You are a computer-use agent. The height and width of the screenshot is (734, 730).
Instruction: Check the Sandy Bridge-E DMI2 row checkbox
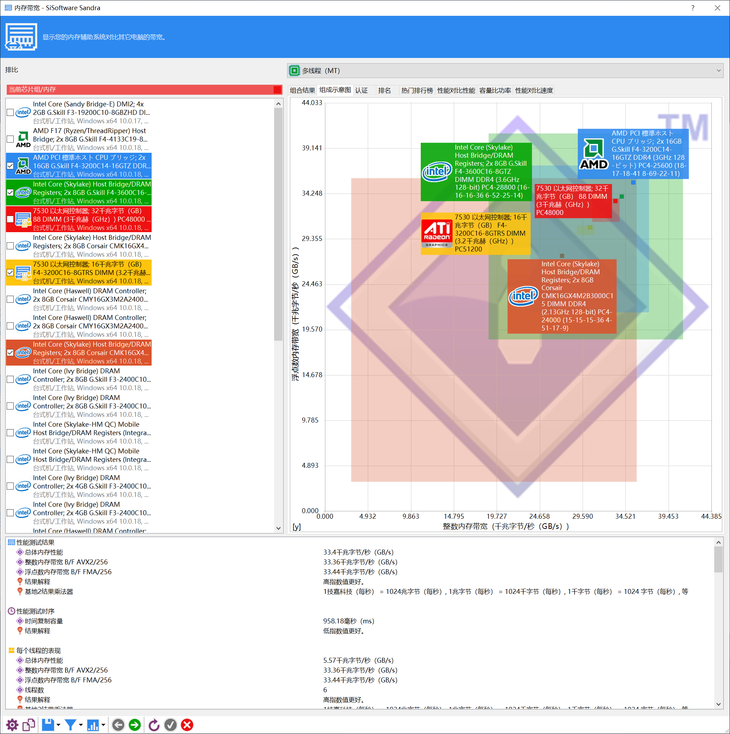point(10,112)
